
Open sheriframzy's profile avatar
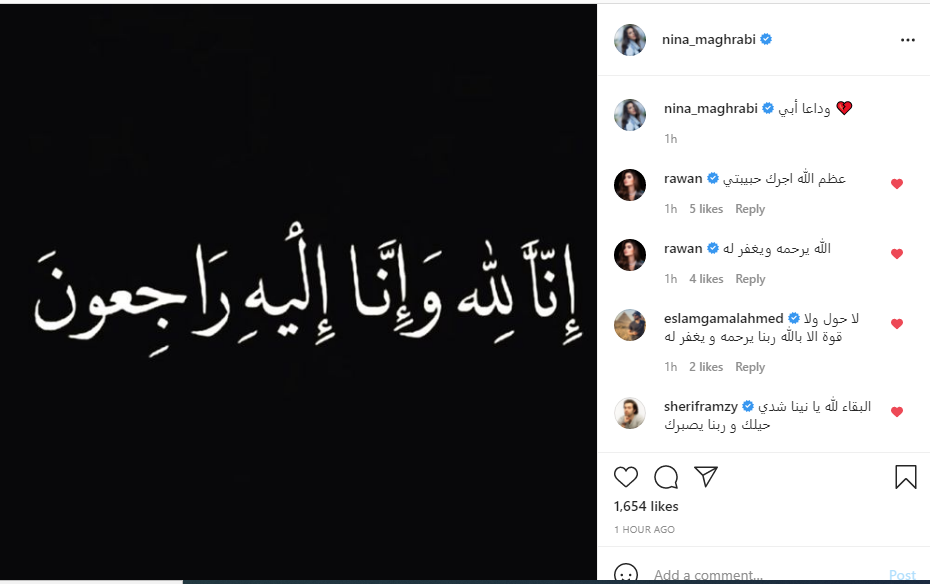pos(630,413)
